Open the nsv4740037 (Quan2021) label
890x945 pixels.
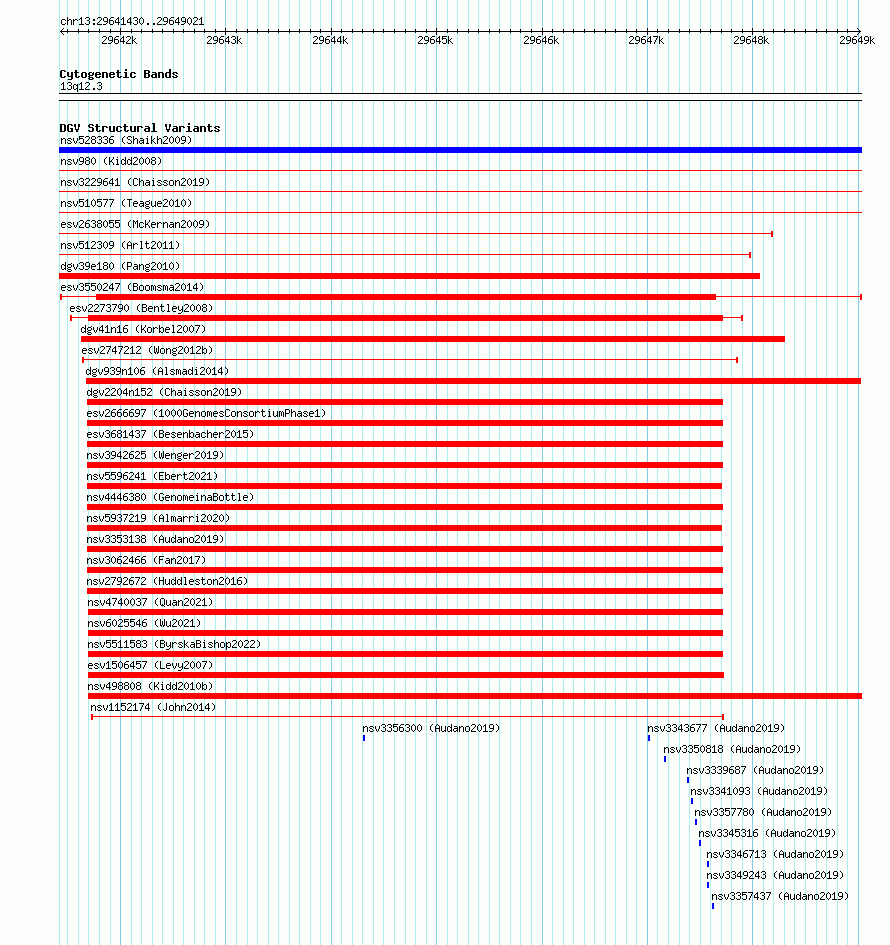click(x=150, y=602)
